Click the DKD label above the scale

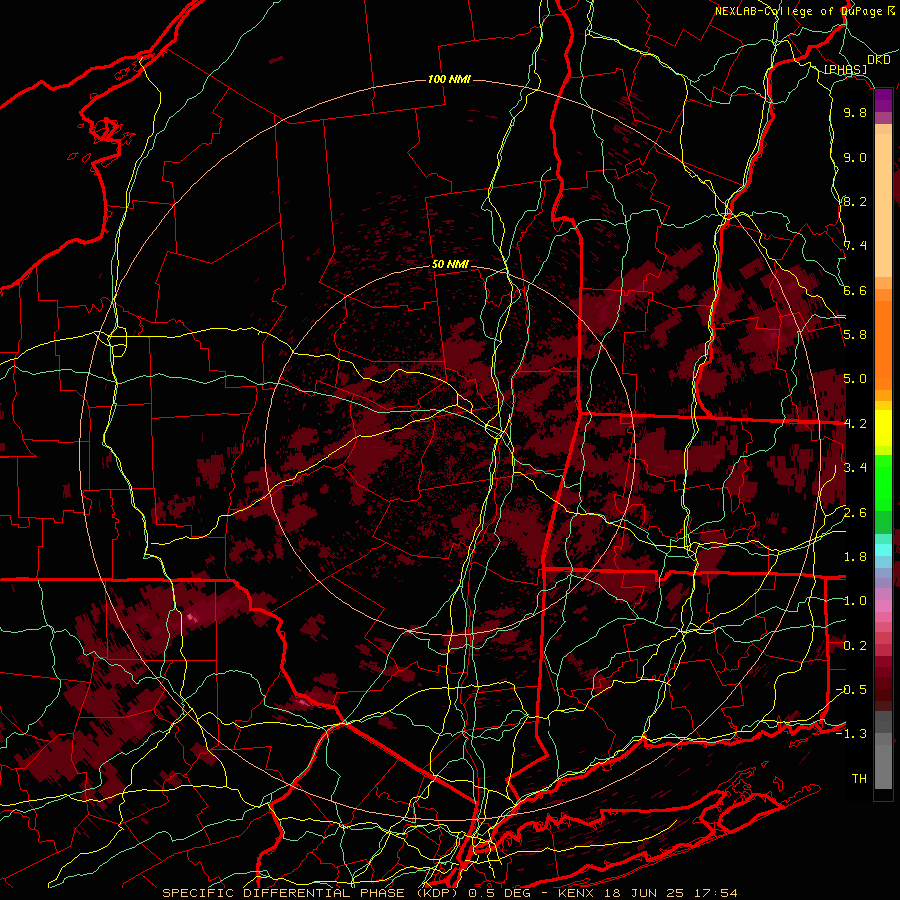pos(879,60)
